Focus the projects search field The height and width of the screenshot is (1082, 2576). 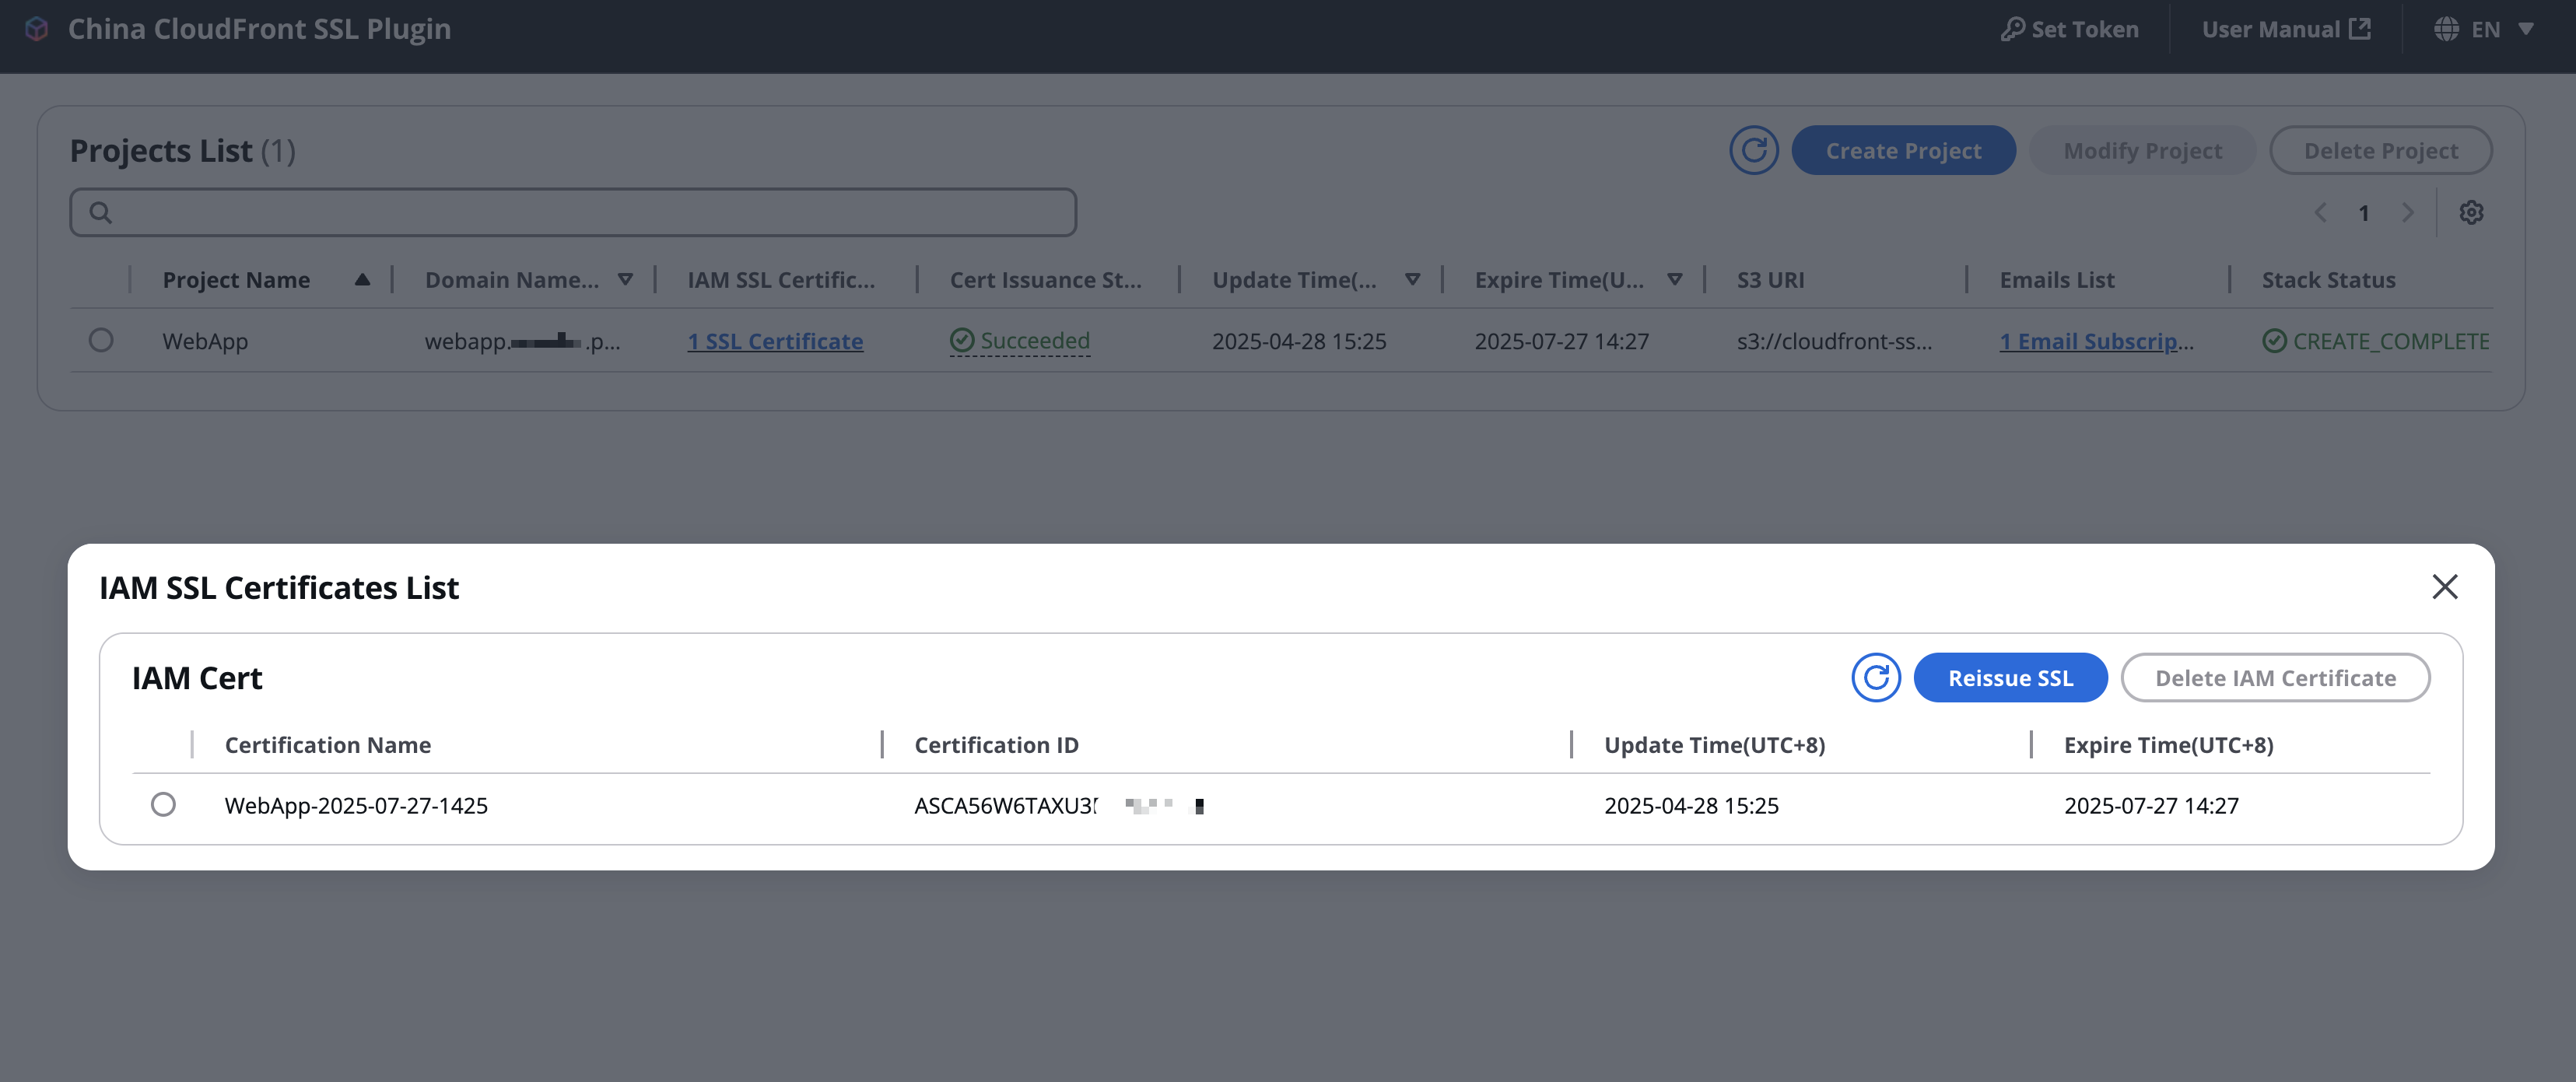tap(573, 212)
